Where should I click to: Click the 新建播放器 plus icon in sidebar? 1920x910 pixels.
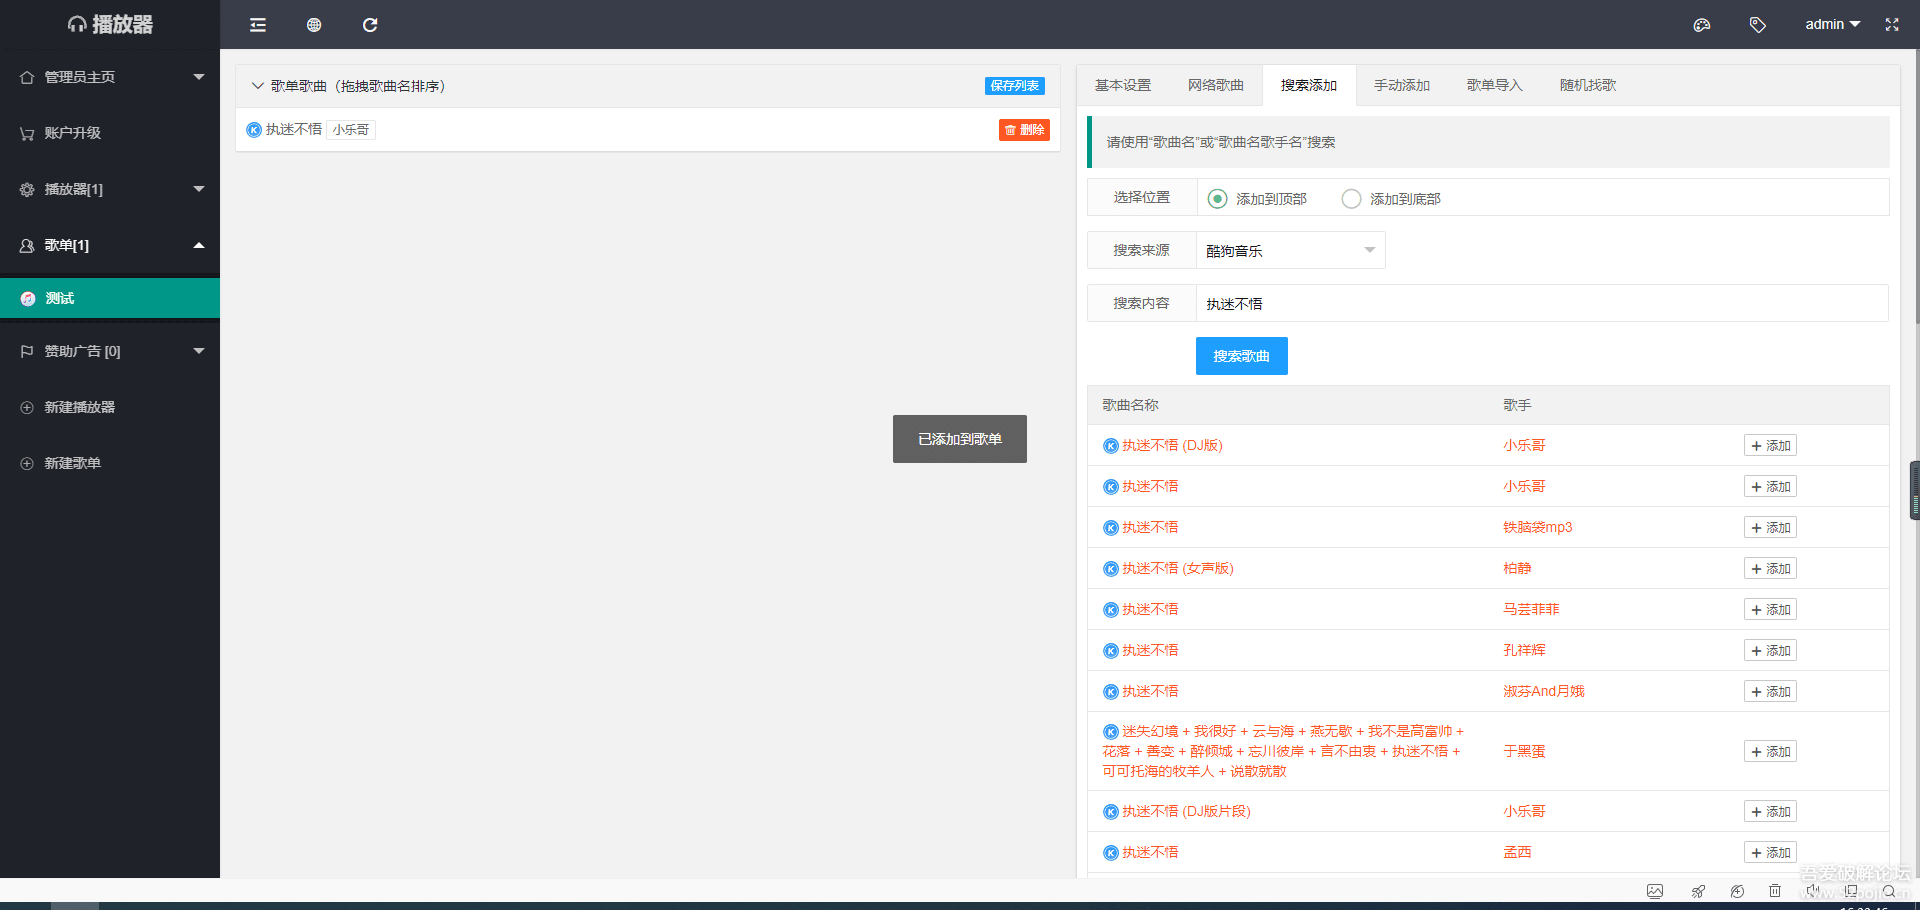25,406
